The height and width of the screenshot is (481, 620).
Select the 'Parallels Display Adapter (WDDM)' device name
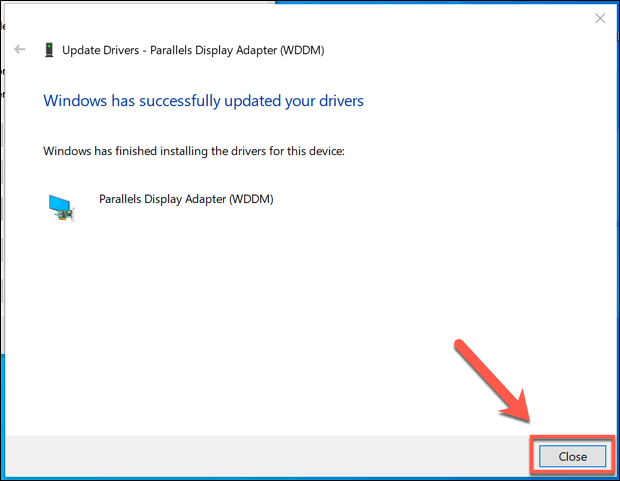point(186,199)
